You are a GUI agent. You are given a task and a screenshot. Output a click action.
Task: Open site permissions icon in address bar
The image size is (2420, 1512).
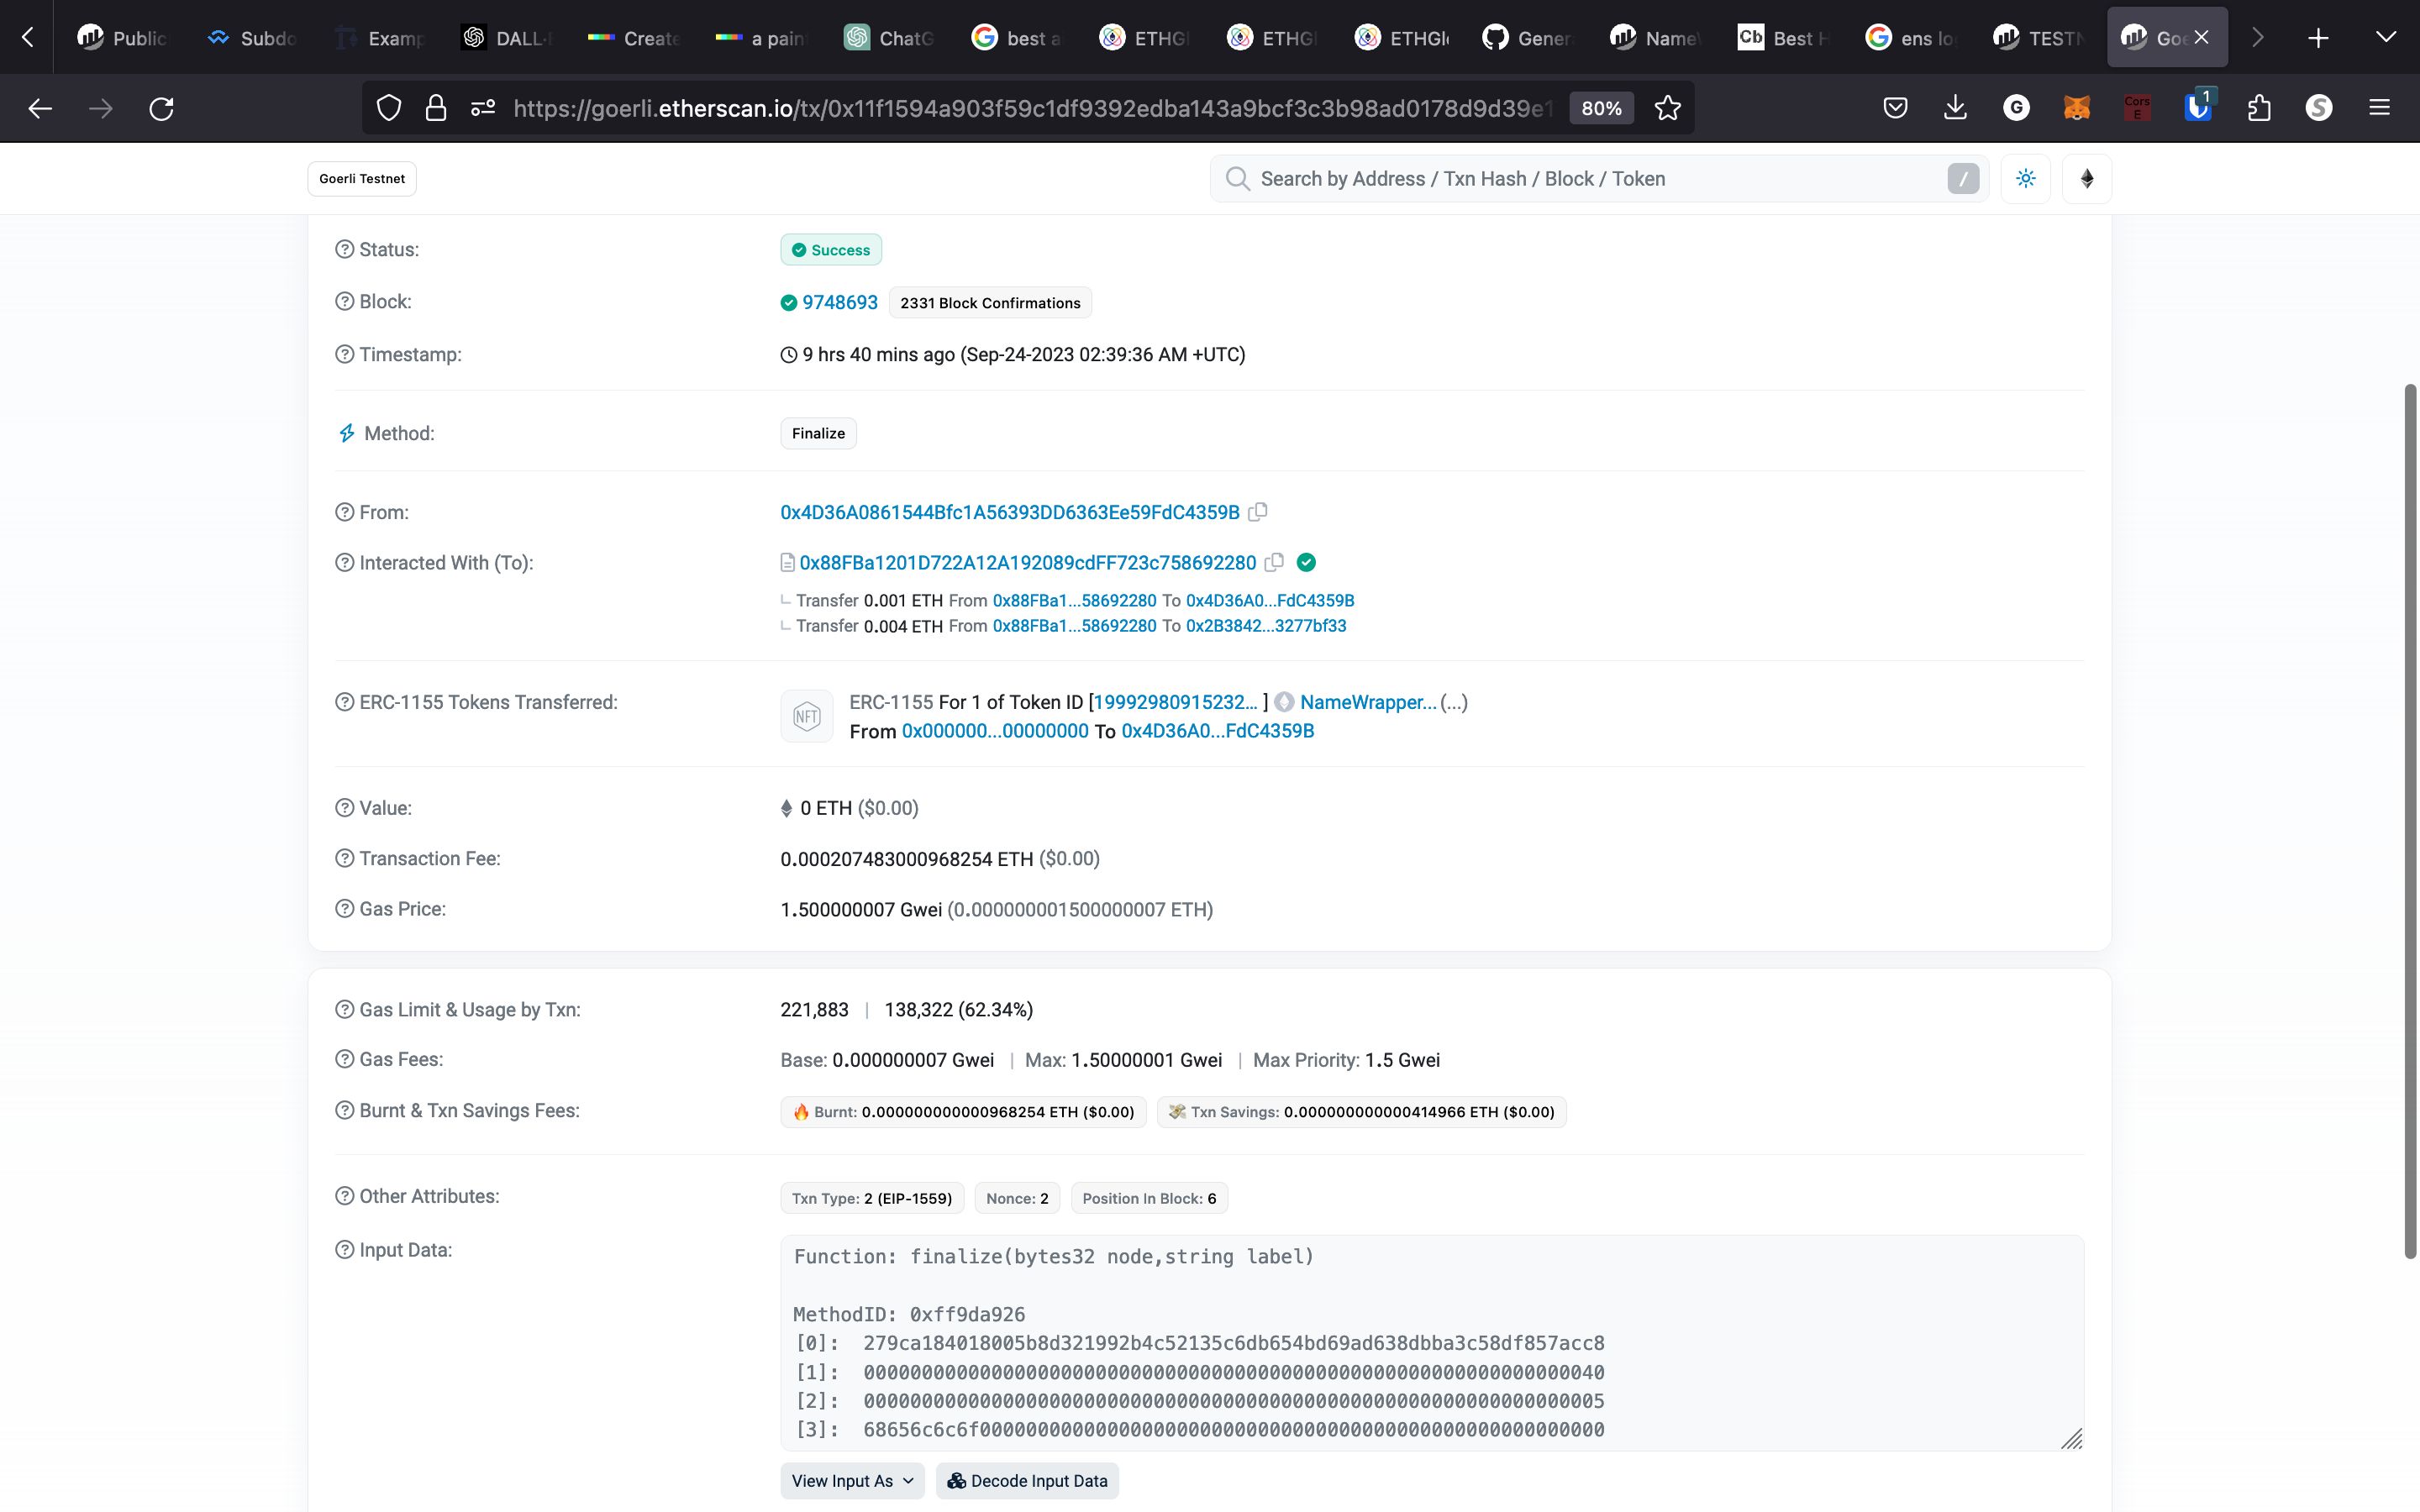483,108
